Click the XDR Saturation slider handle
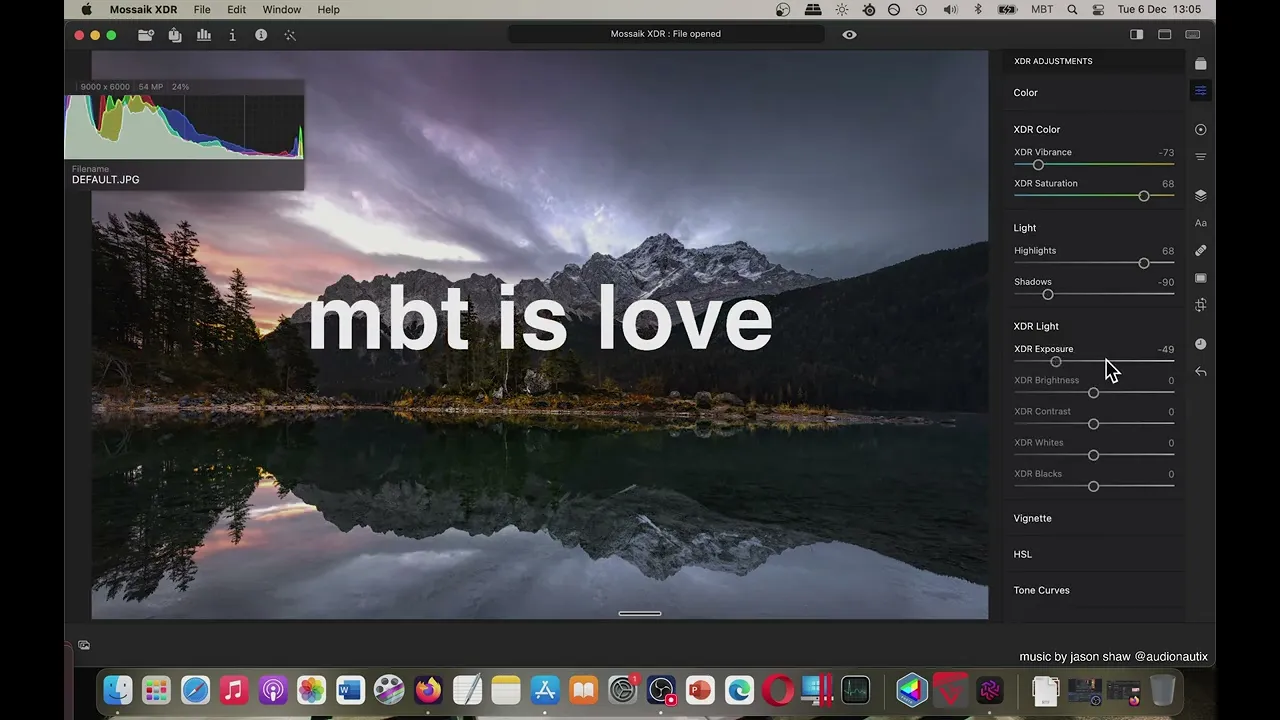1280x720 pixels. coord(1144,196)
